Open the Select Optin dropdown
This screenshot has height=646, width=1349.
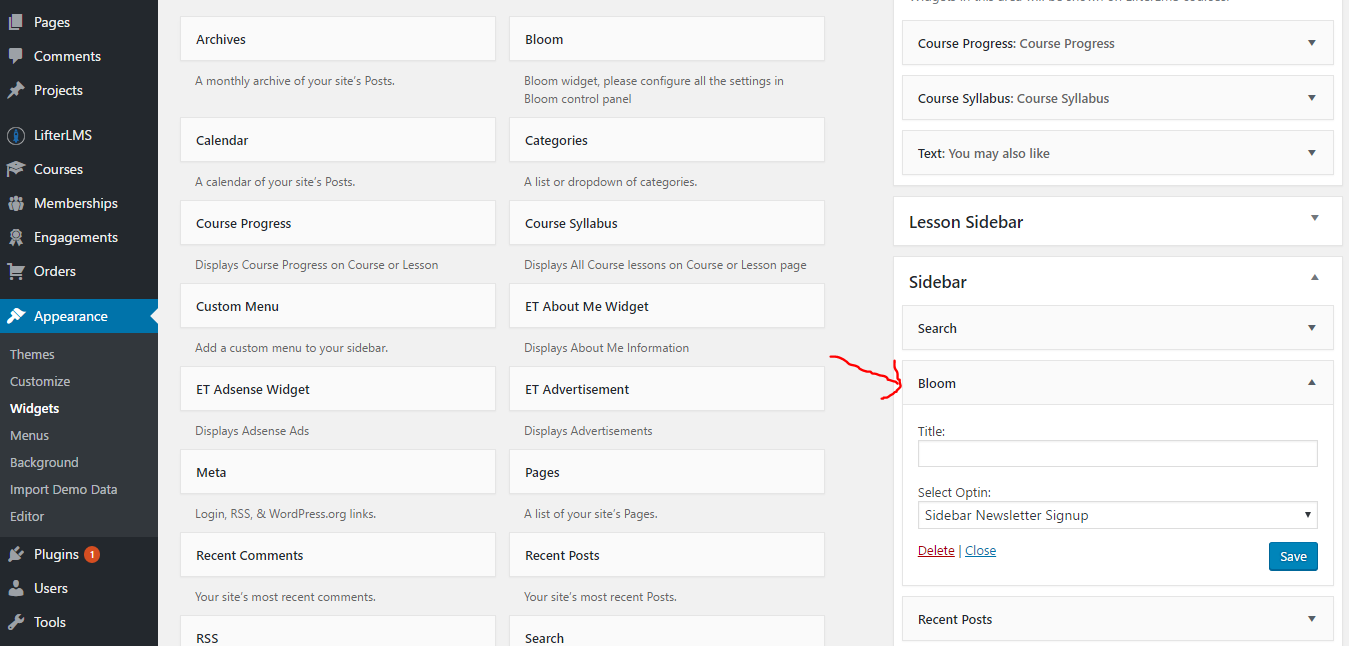[1118, 515]
